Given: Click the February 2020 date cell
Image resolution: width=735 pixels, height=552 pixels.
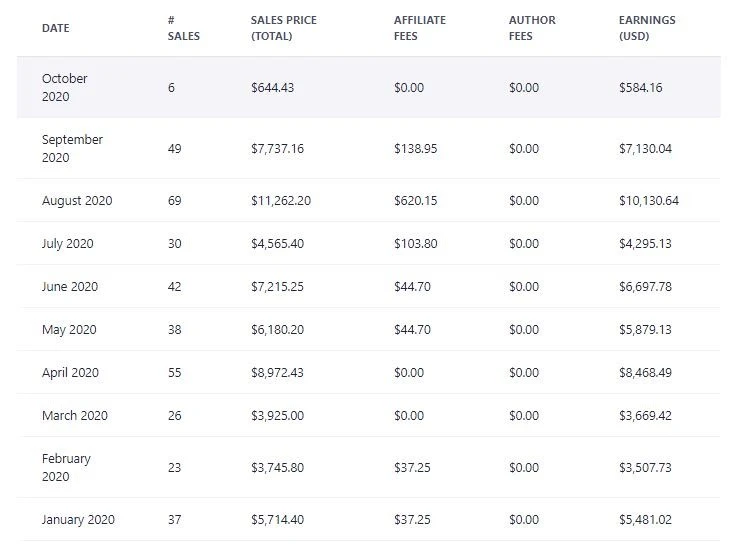Looking at the screenshot, I should [x=66, y=467].
